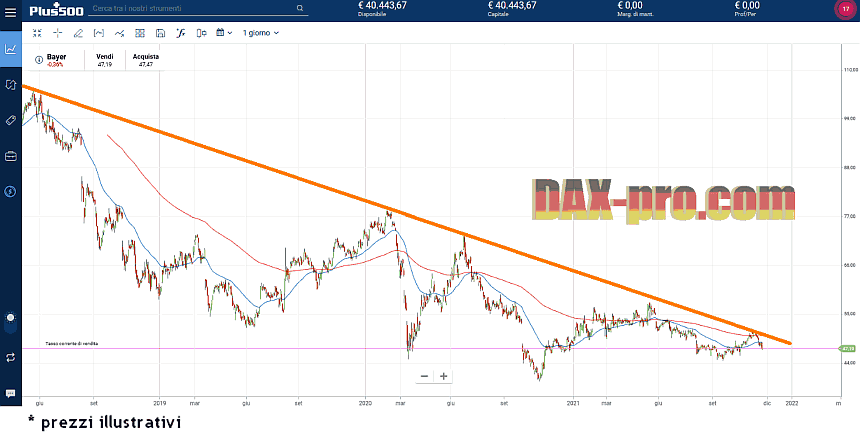
Task: Click the 2020 date axis label
Action: tap(365, 403)
